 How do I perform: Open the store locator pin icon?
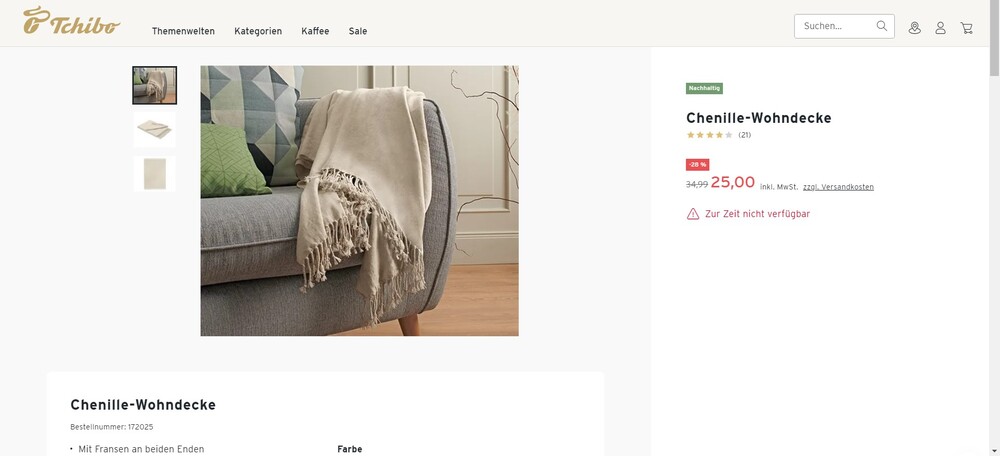click(915, 27)
